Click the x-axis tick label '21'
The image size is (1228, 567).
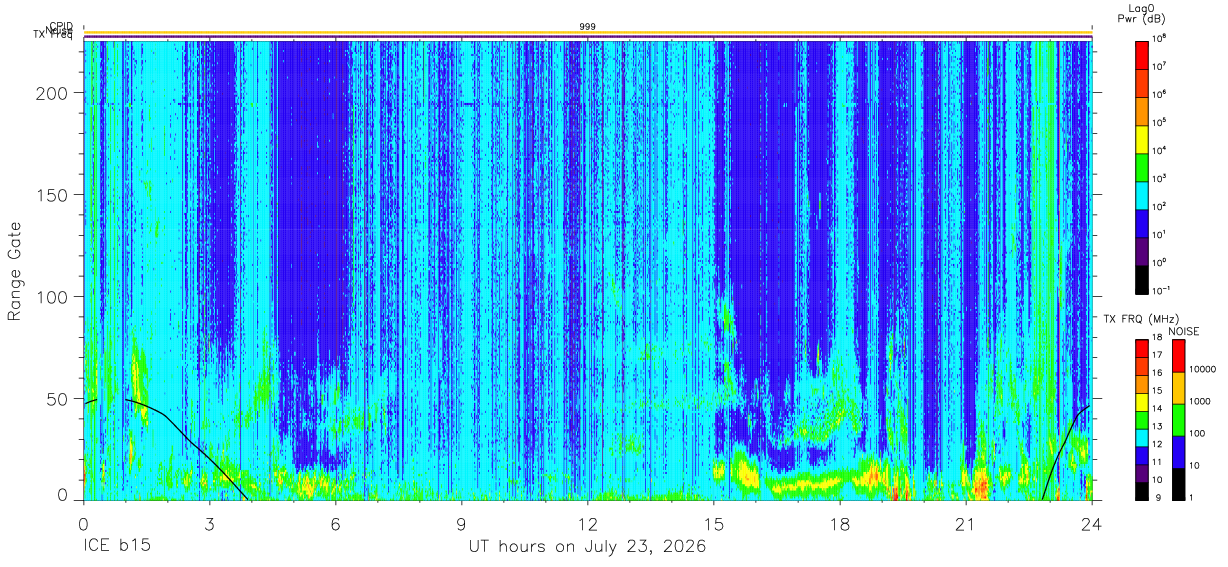pyautogui.click(x=965, y=523)
